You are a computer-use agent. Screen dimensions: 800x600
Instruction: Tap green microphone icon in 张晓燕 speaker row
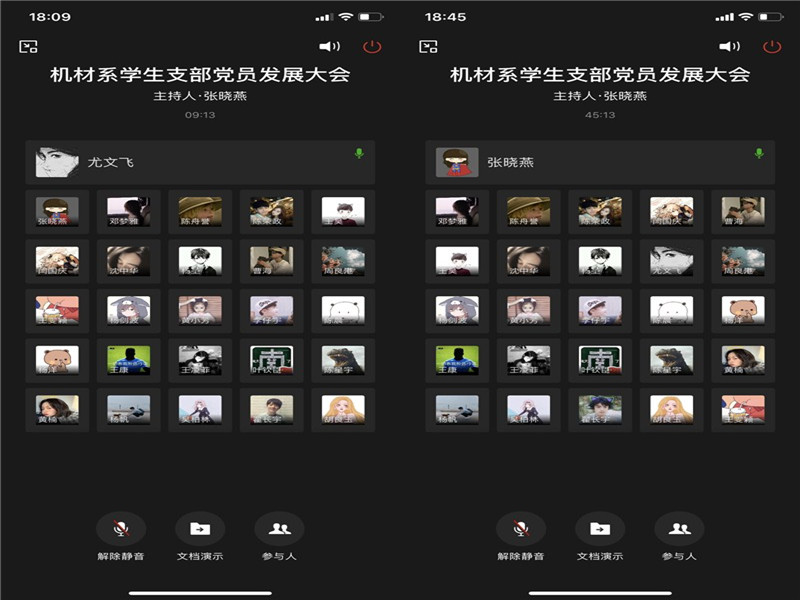[x=759, y=153]
